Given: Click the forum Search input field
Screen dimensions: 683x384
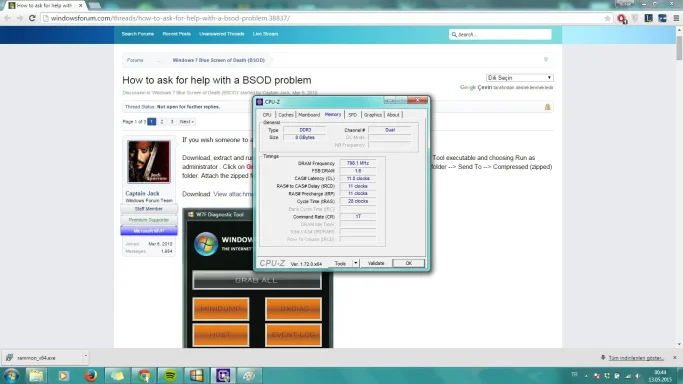Looking at the screenshot, I should point(500,34).
